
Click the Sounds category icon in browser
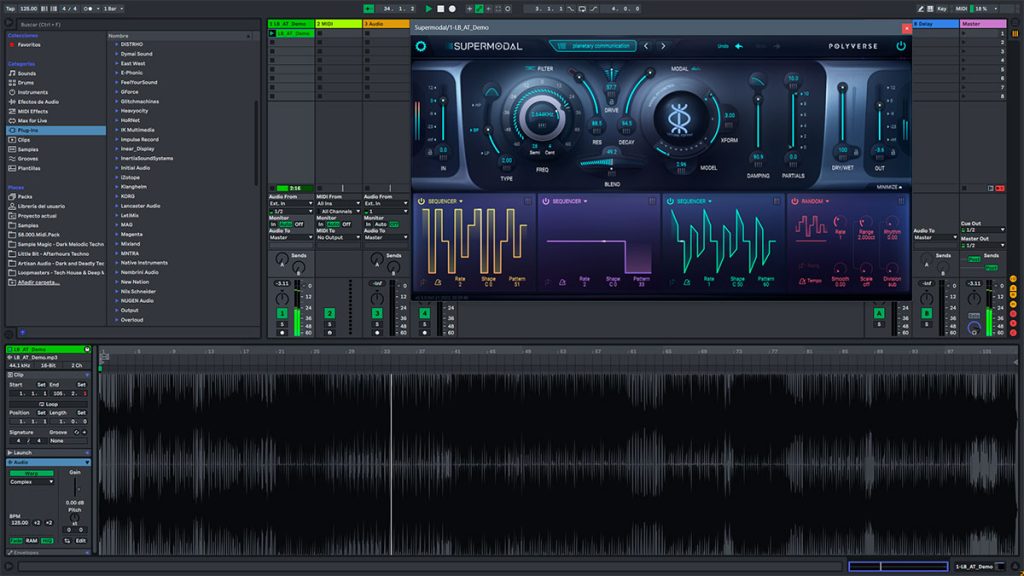[x=12, y=73]
